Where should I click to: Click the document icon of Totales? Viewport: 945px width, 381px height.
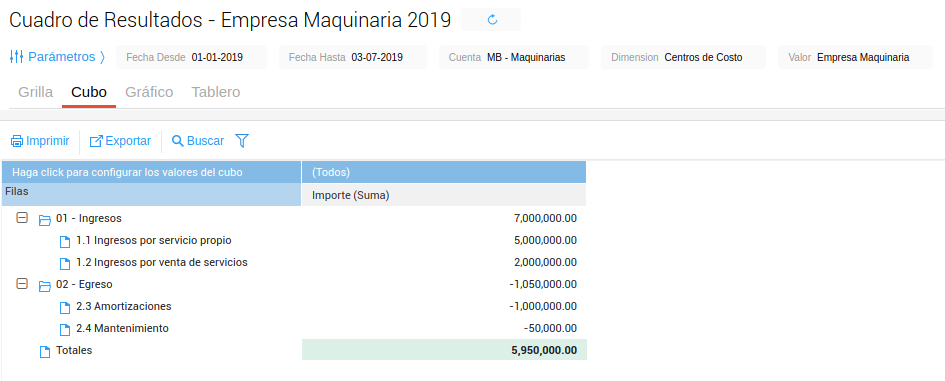tap(44, 351)
